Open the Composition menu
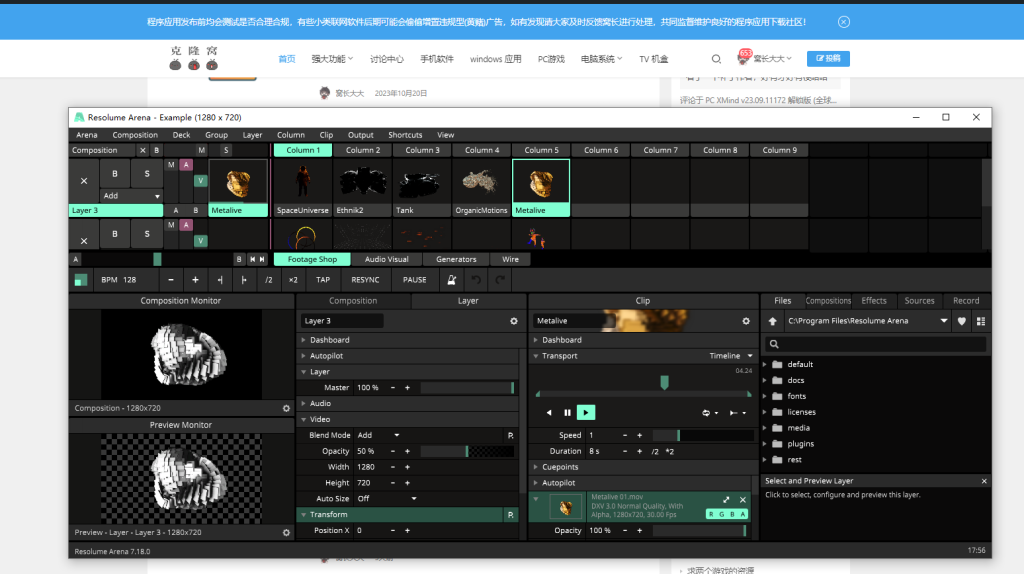The image size is (1024, 574). click(135, 135)
